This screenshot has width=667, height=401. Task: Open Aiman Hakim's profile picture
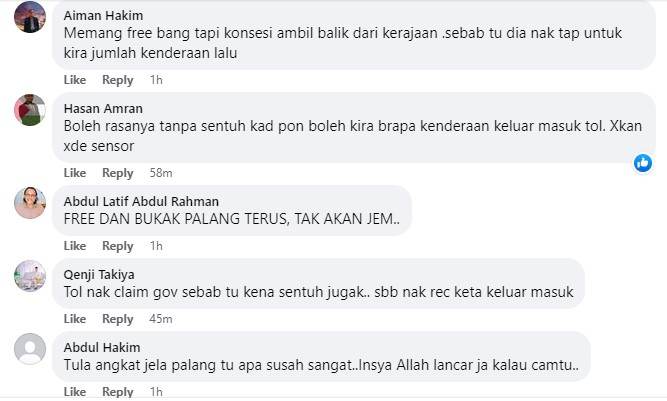click(x=30, y=17)
